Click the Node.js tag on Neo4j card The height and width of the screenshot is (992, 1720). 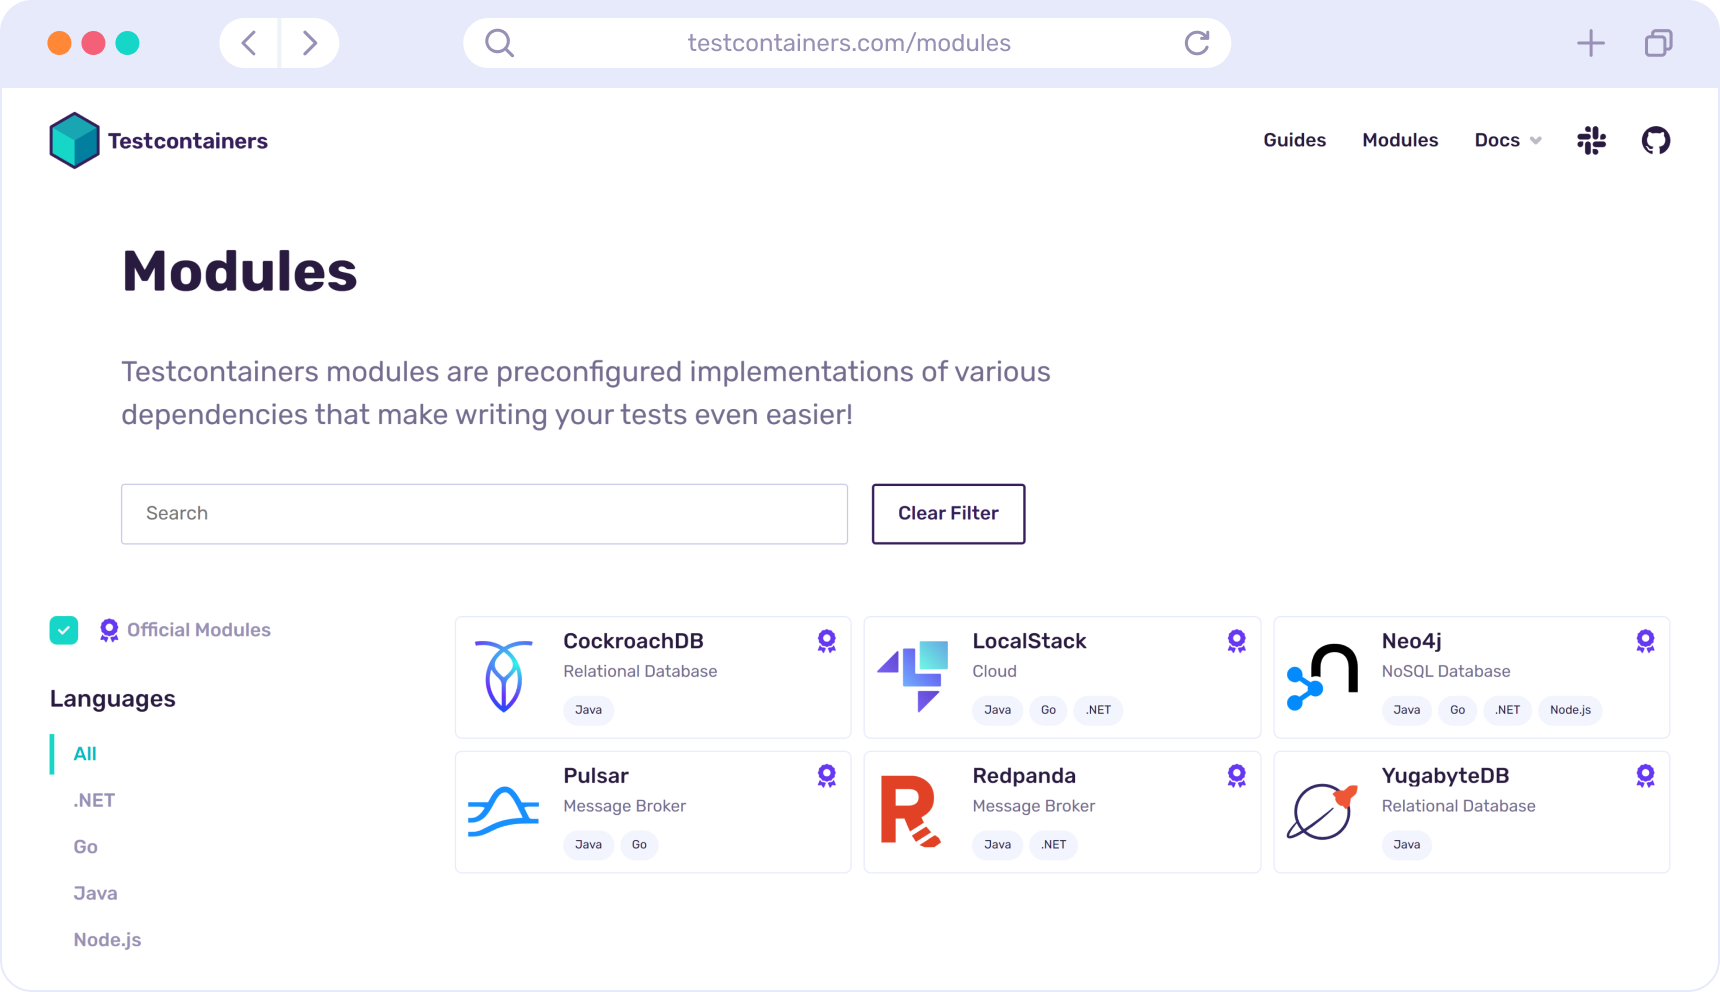pos(1570,710)
